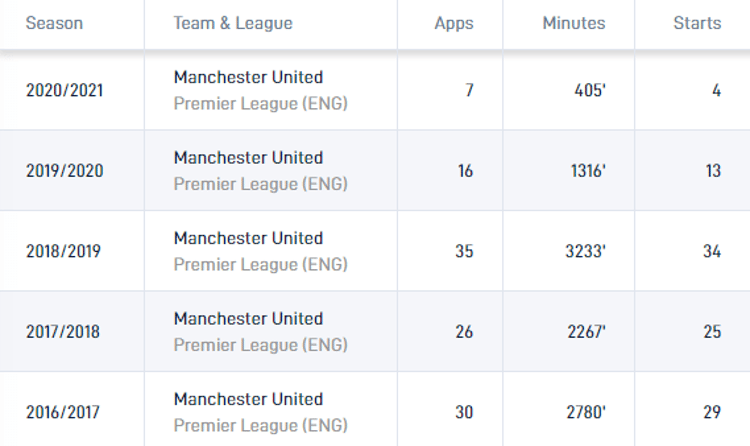Select the 2017/2018 season cell
The width and height of the screenshot is (750, 446).
(x=63, y=332)
